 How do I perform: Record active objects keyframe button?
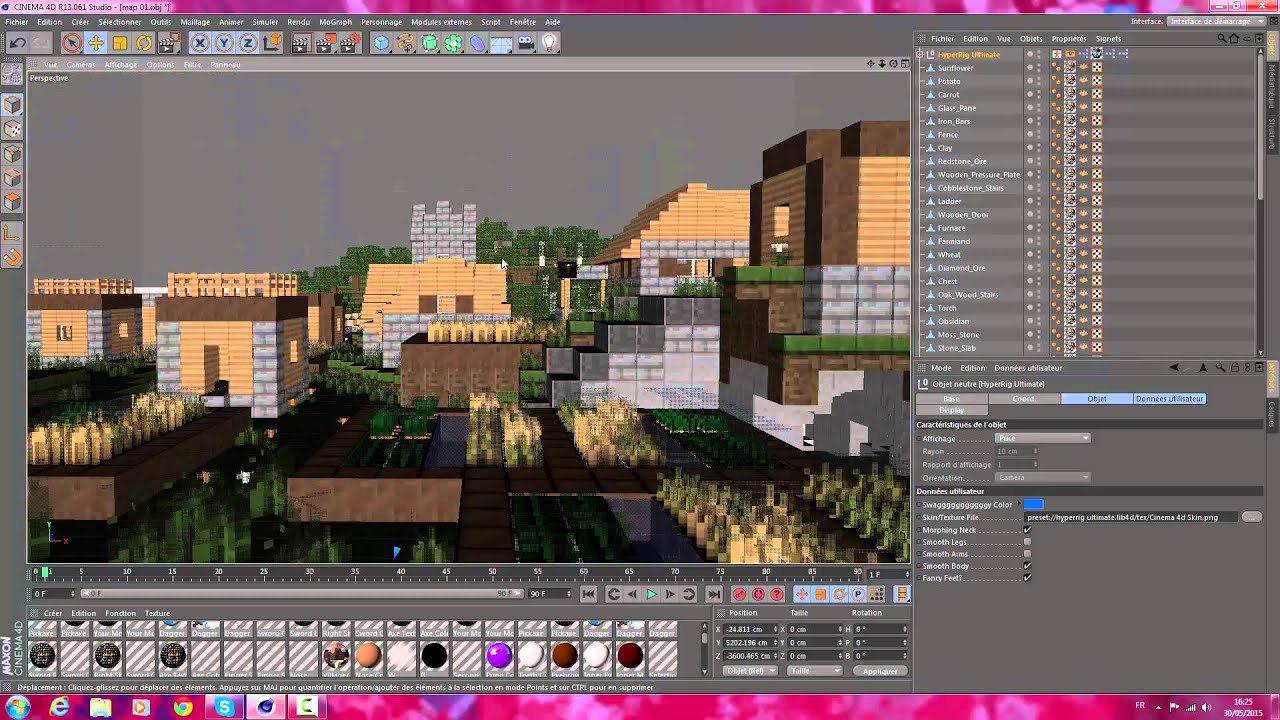tap(740, 594)
